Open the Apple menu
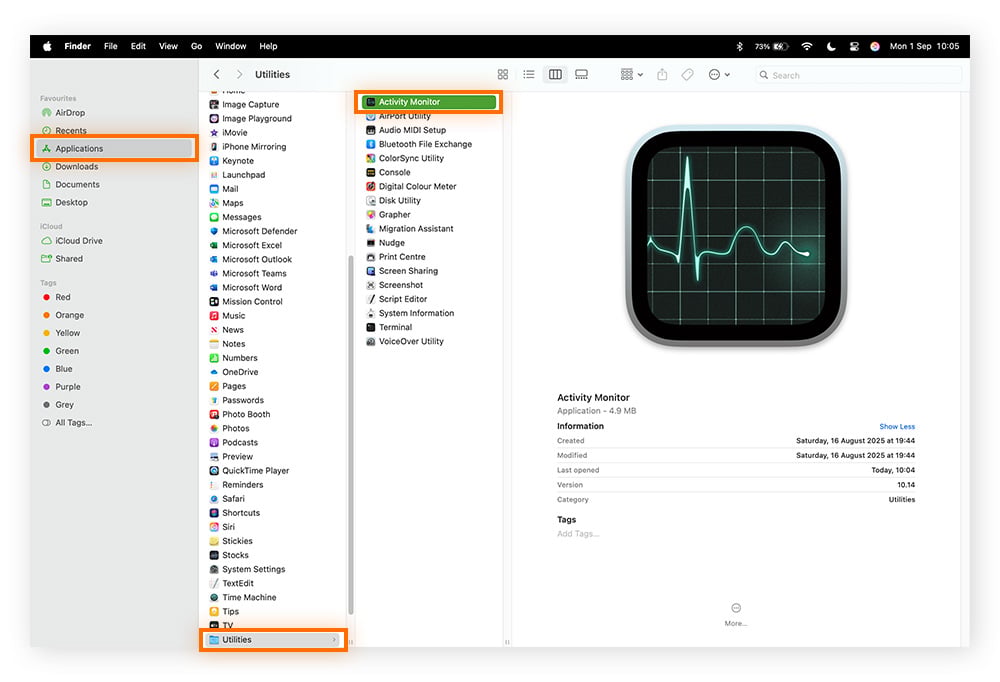The image size is (1000, 682). [x=47, y=46]
